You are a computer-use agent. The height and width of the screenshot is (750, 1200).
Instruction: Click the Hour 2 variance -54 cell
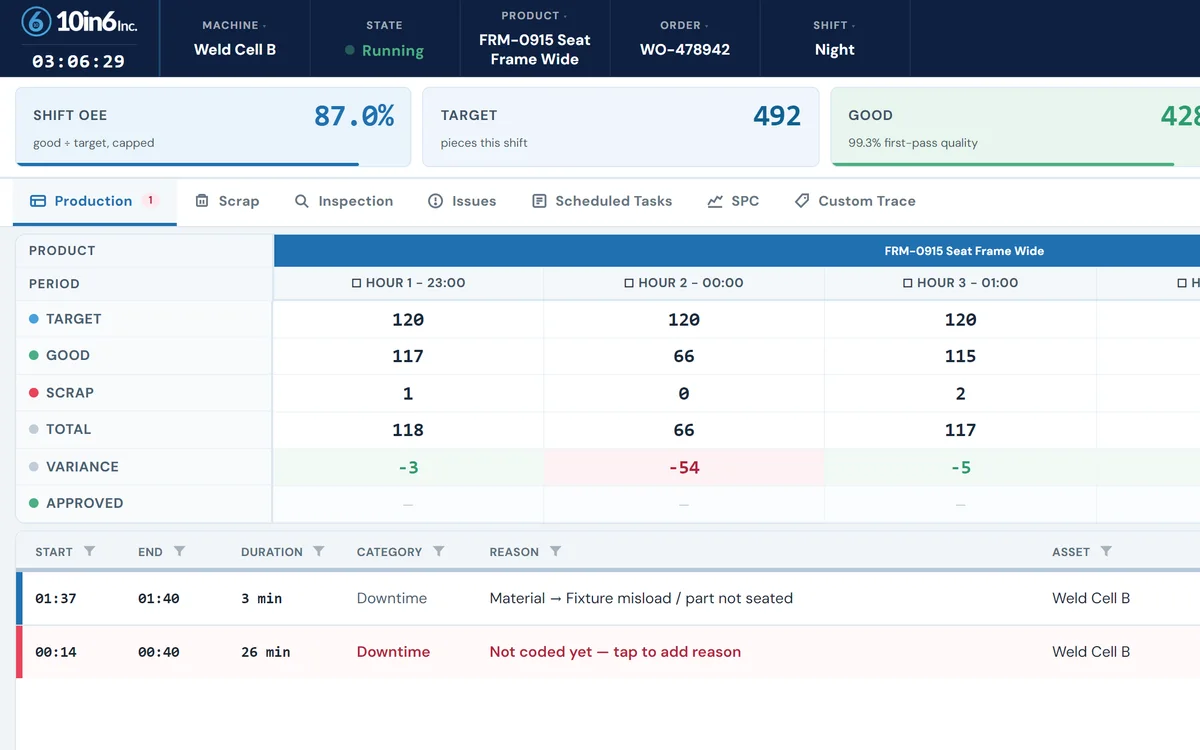pyautogui.click(x=684, y=467)
